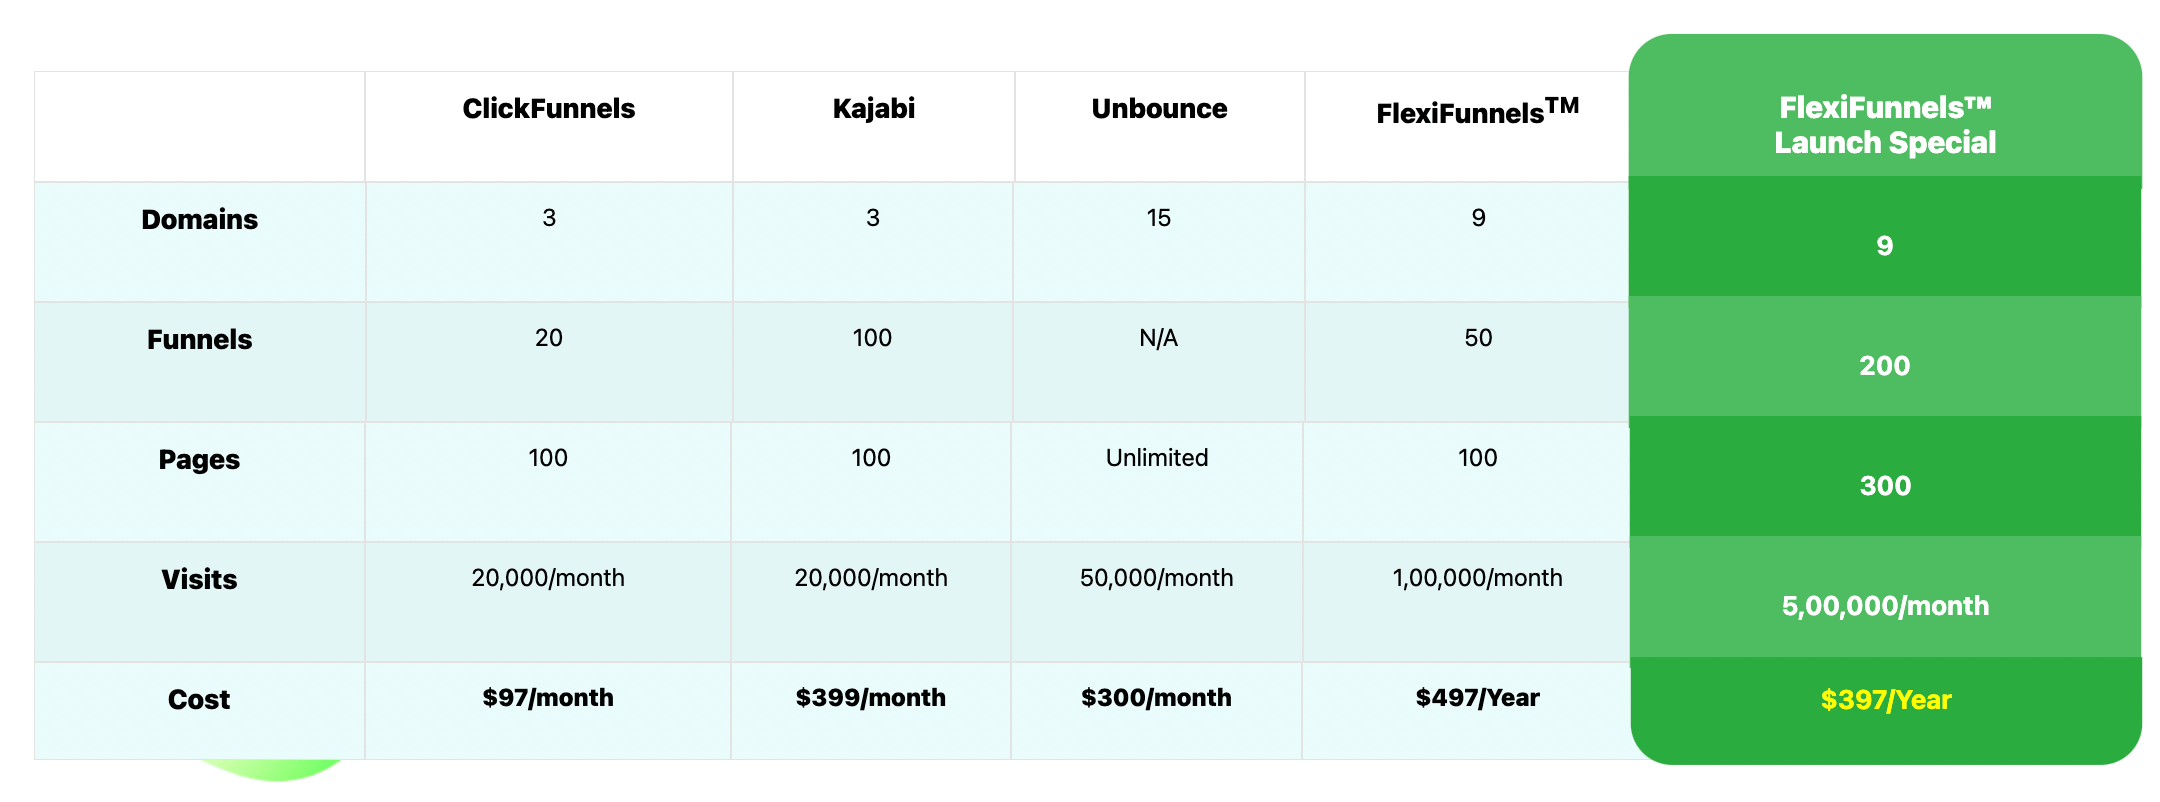Select FlexiFunnels Launch Special heading
Screen dimensions: 2160x802
click(1885, 125)
